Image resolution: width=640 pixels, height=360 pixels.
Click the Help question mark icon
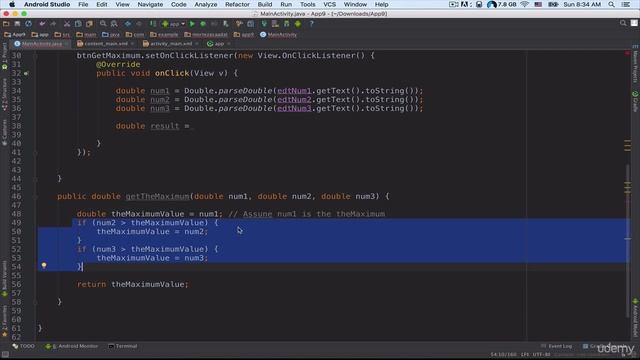311,24
